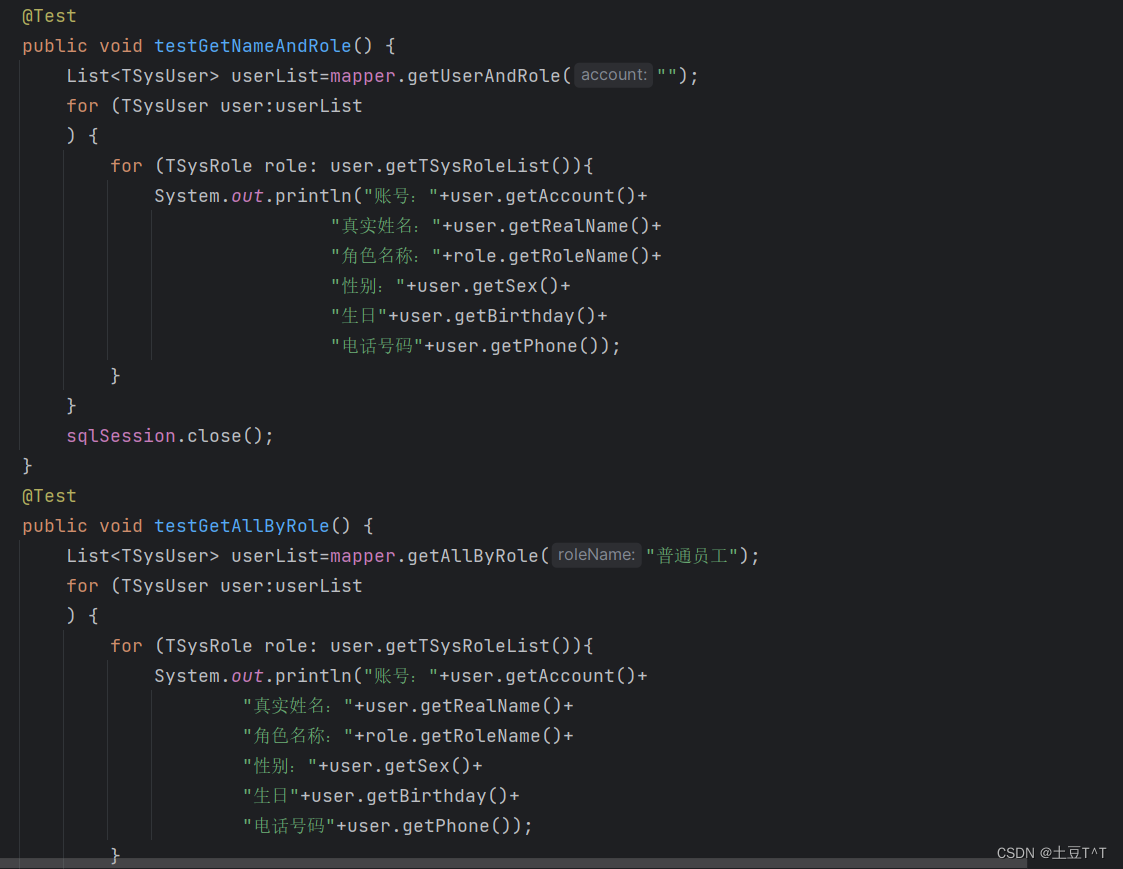Viewport: 1123px width, 869px height.
Task: Click the CSDN @土豆T^T watermark
Action: pyautogui.click(x=1051, y=853)
